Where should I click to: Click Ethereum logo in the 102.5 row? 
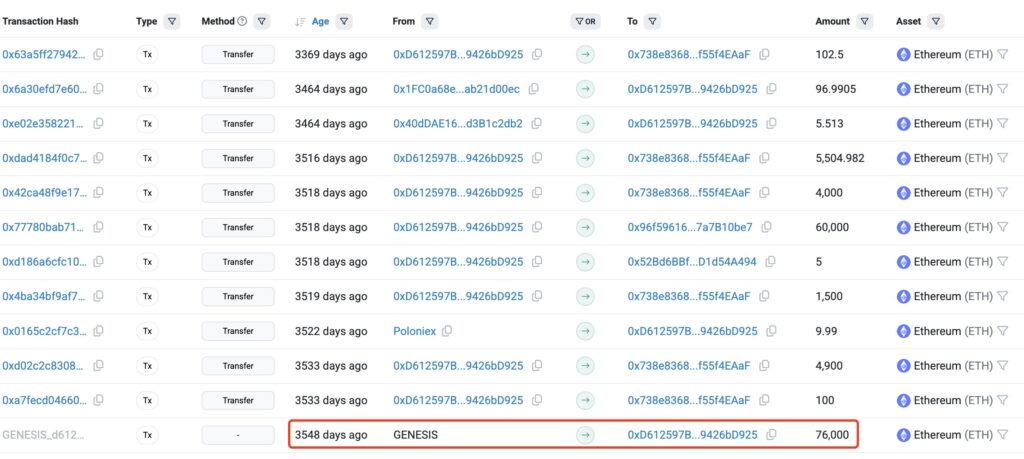tap(904, 55)
